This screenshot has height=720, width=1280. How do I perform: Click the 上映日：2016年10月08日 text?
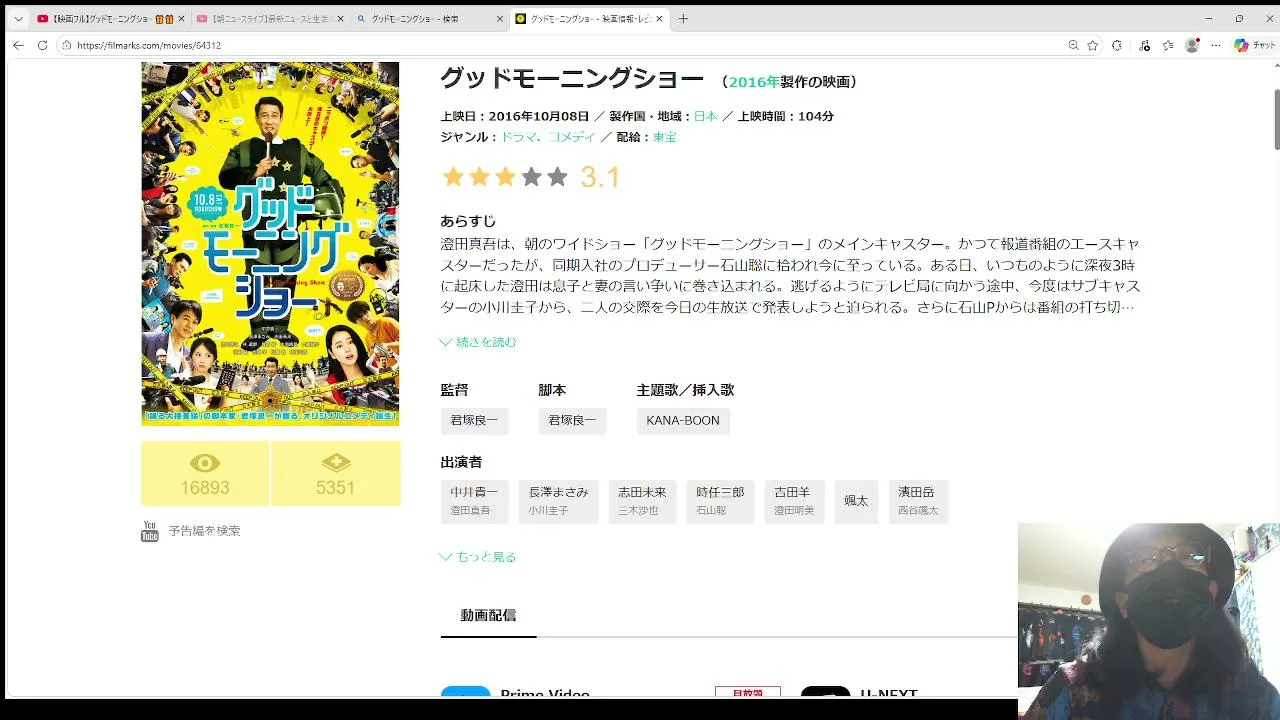click(x=515, y=116)
